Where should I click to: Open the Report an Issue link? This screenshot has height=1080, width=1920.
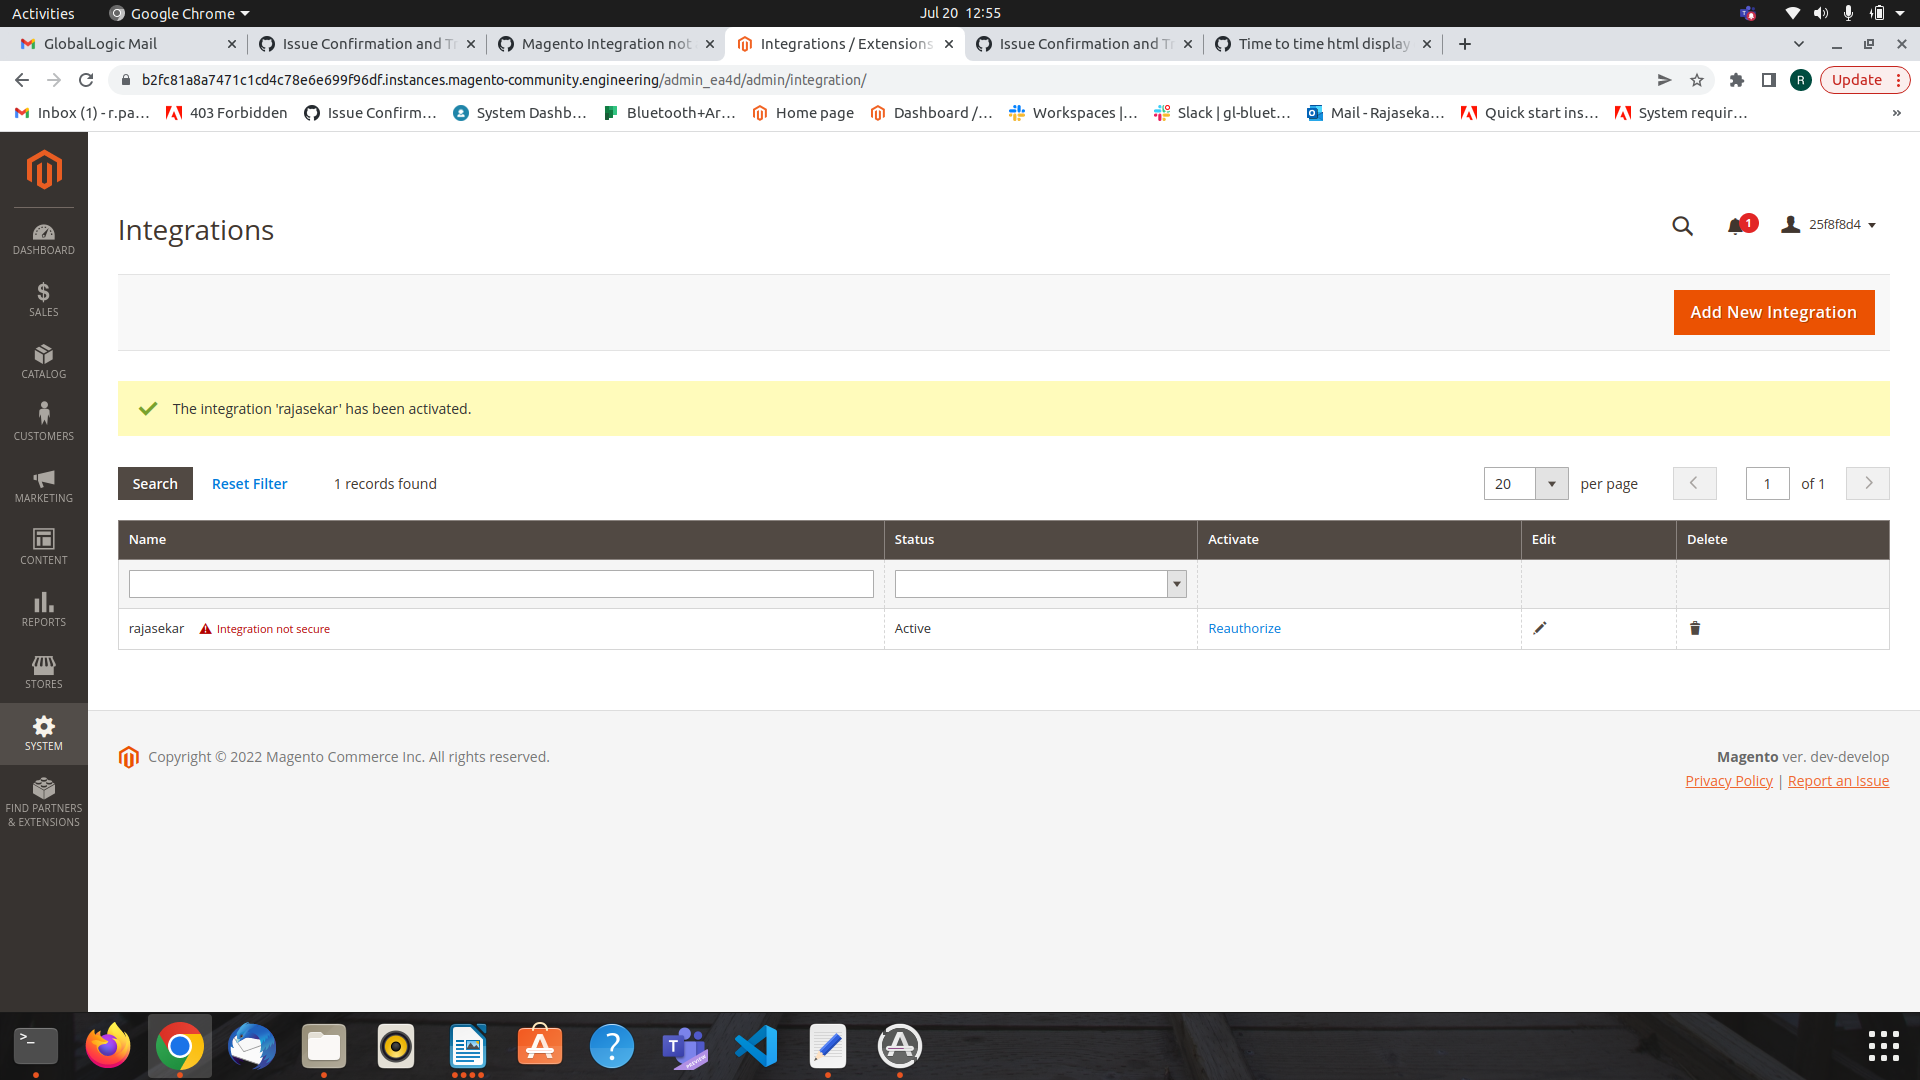[1838, 780]
